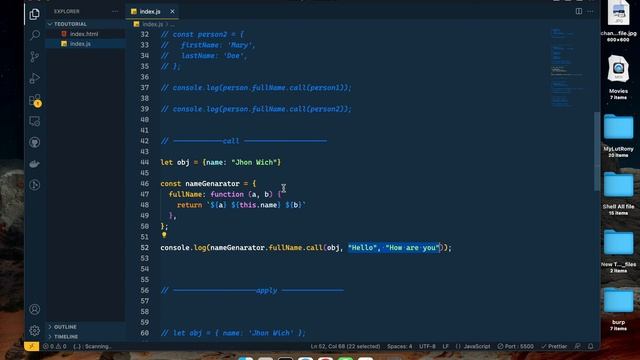Open the GitHub view in activity bar

click(35, 142)
